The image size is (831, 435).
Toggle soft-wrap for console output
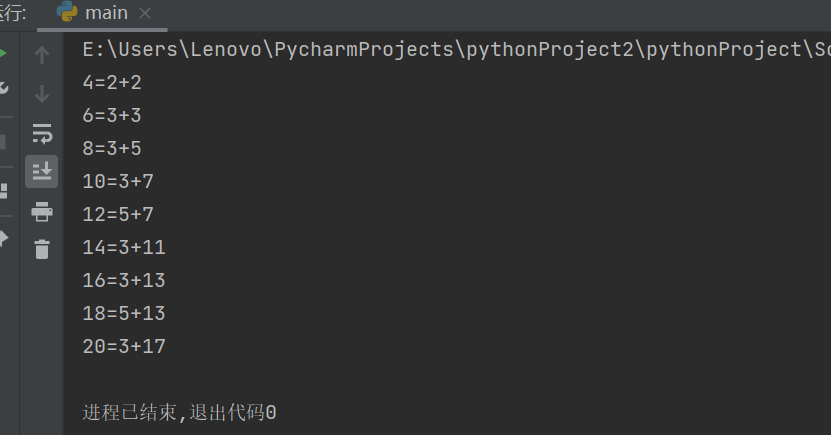41,133
